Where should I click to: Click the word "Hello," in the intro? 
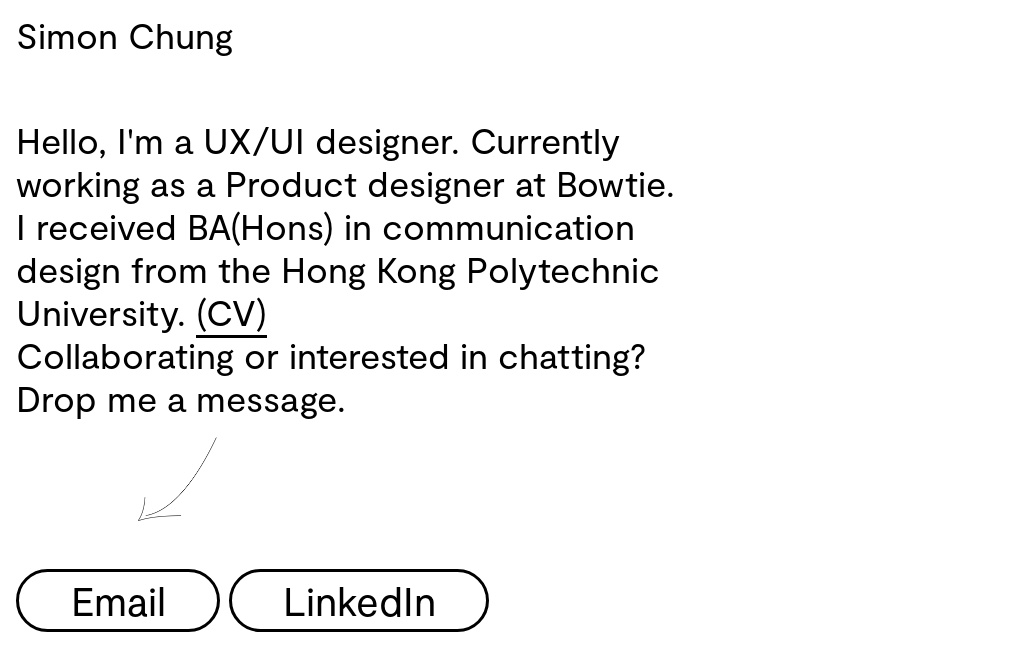(62, 142)
